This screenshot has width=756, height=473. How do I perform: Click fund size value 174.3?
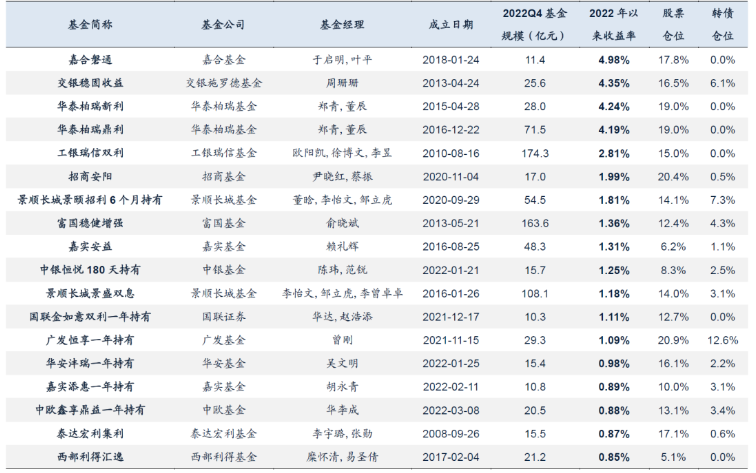535,153
